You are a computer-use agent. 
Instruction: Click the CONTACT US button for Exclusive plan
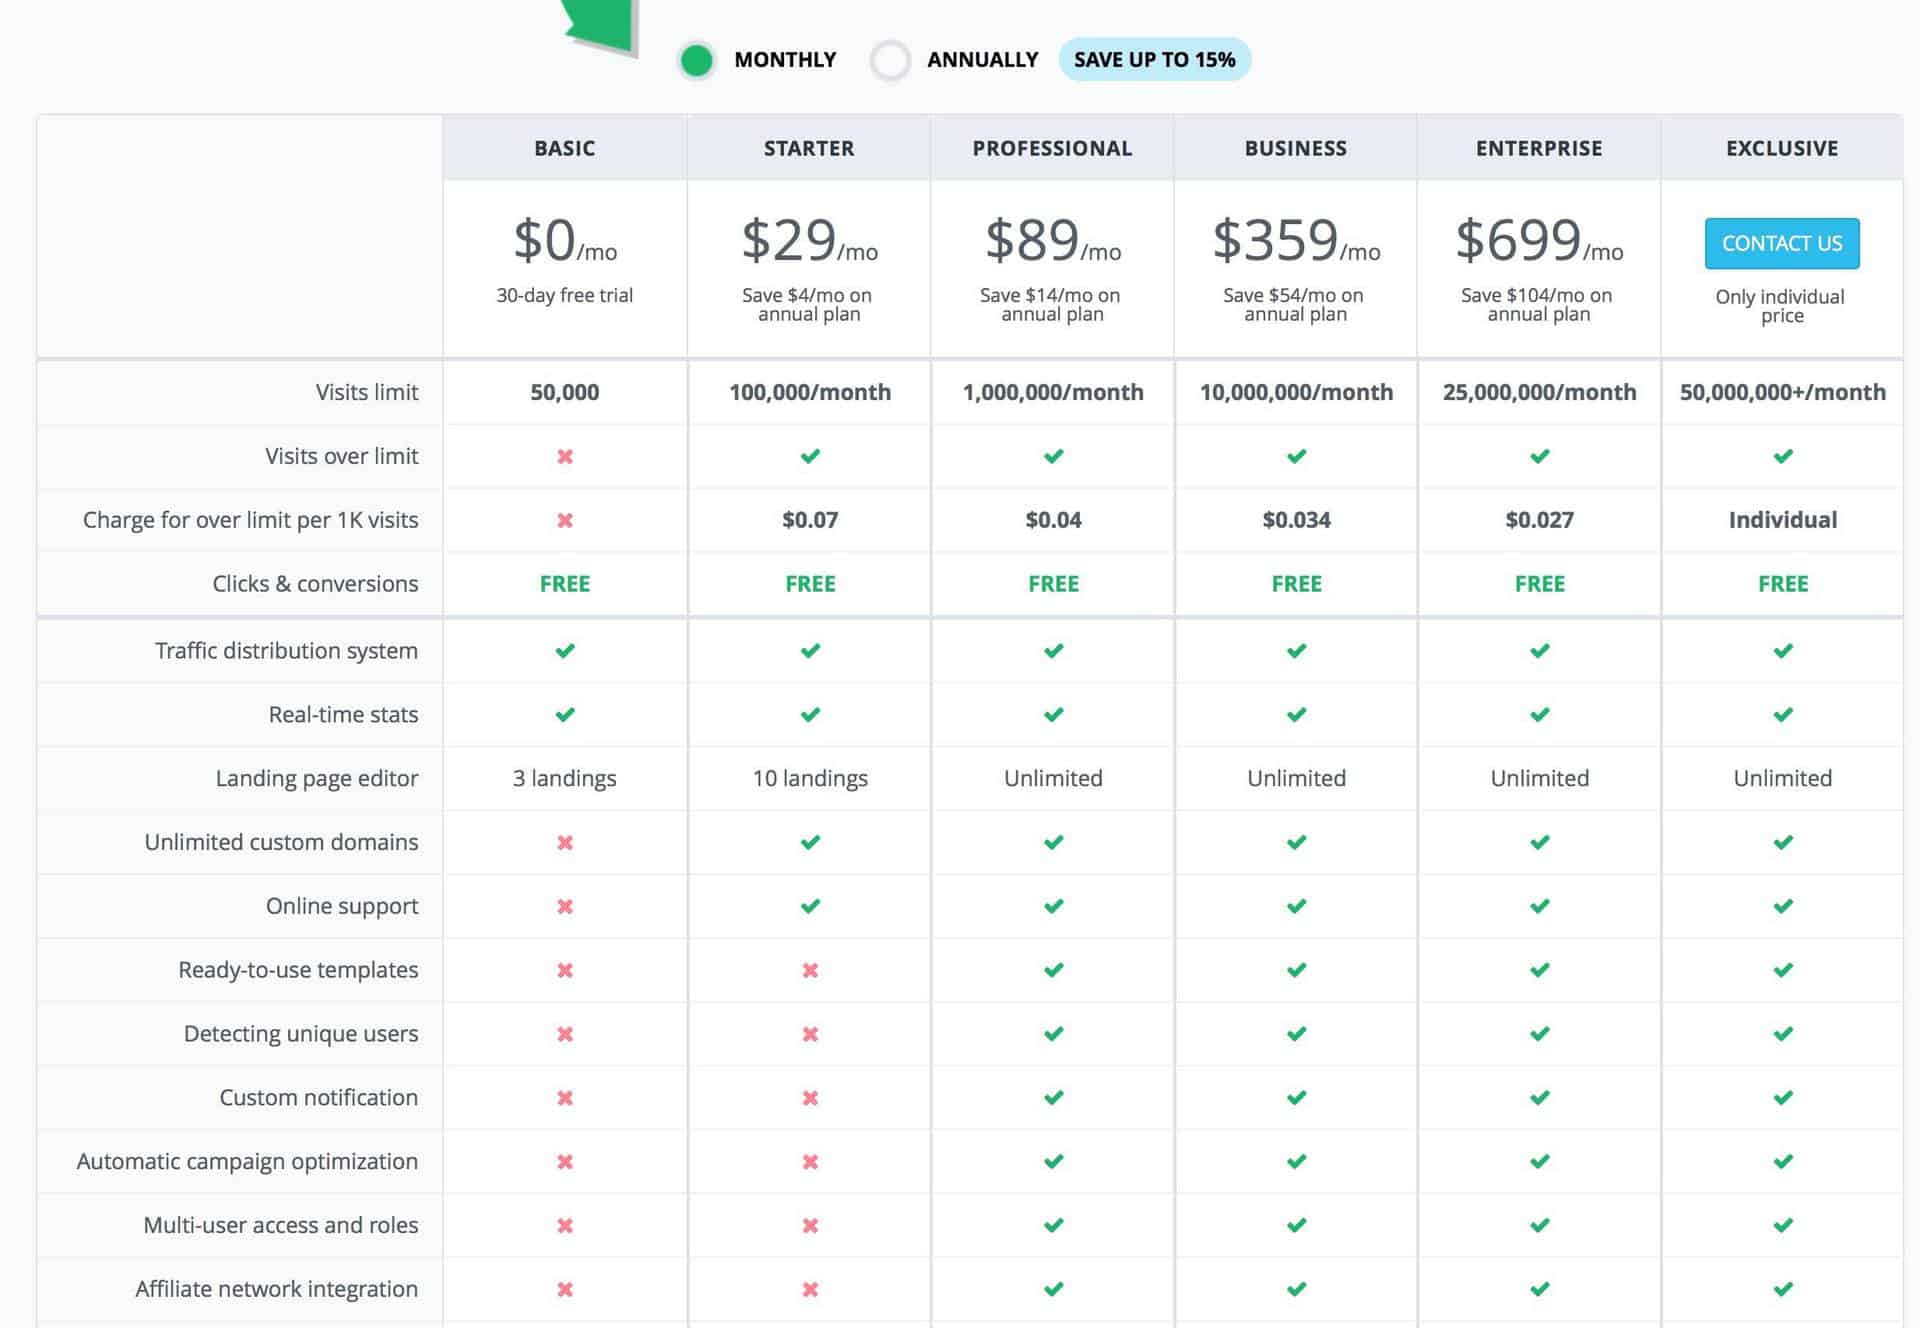[x=1780, y=242]
